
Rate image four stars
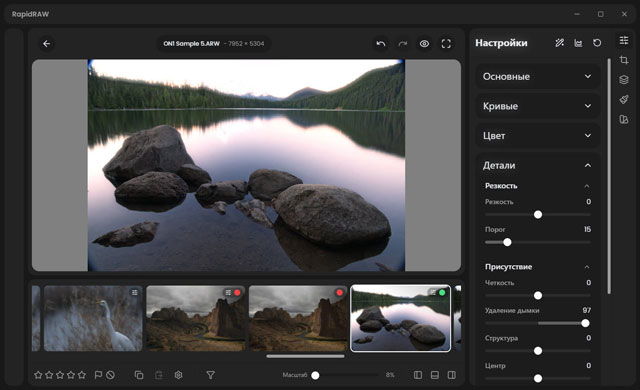click(71, 375)
